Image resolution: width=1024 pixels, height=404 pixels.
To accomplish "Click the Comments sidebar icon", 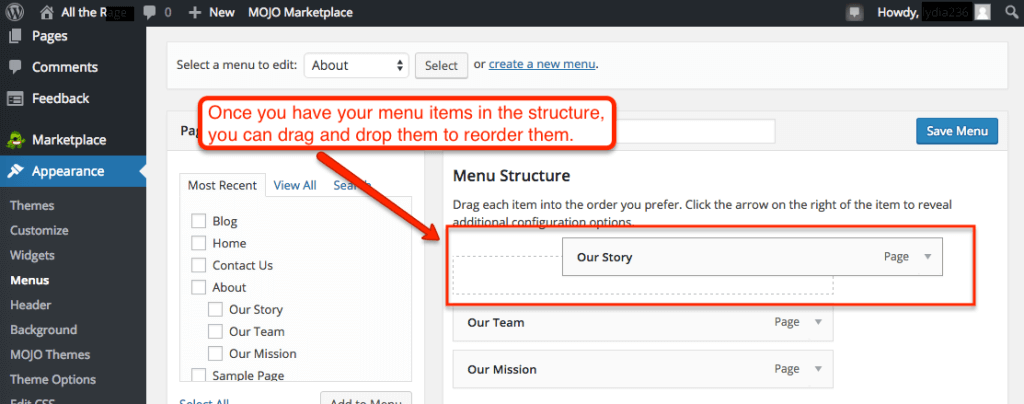I will coord(14,67).
